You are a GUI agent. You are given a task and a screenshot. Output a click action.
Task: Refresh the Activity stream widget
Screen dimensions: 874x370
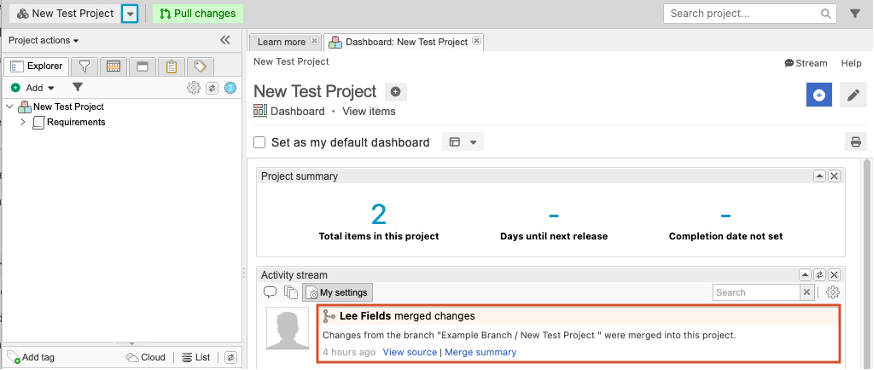(x=819, y=275)
